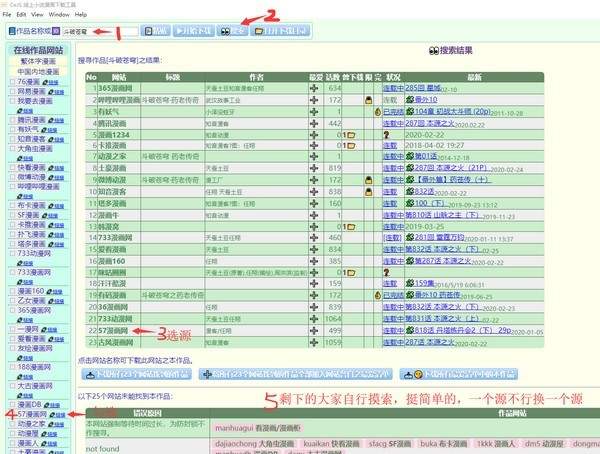Click the lock icon in 哔哩哔哩漫画 row
Screen dimensions: 600x454
[x=369, y=100]
